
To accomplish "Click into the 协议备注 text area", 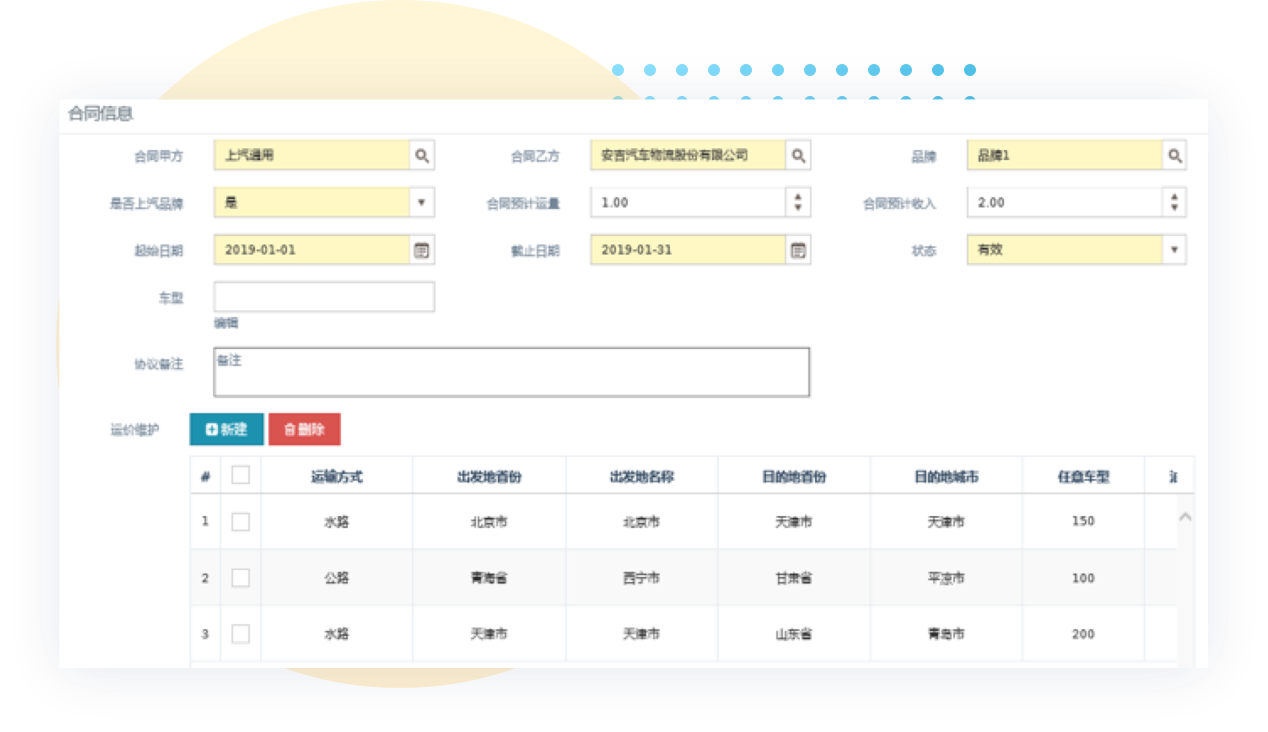I will pos(511,372).
